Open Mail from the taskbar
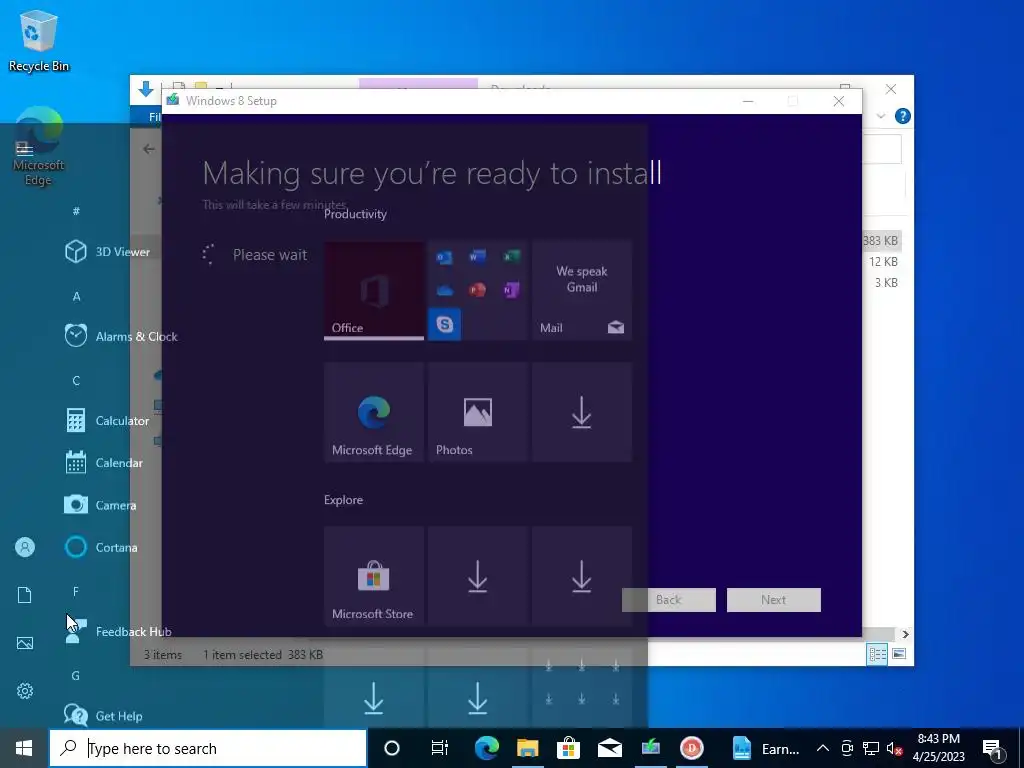 point(610,748)
